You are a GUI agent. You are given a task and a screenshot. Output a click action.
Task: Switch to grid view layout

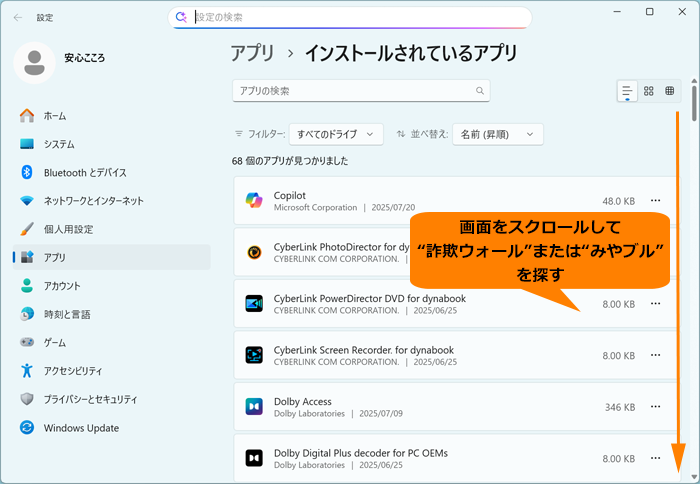tap(649, 91)
